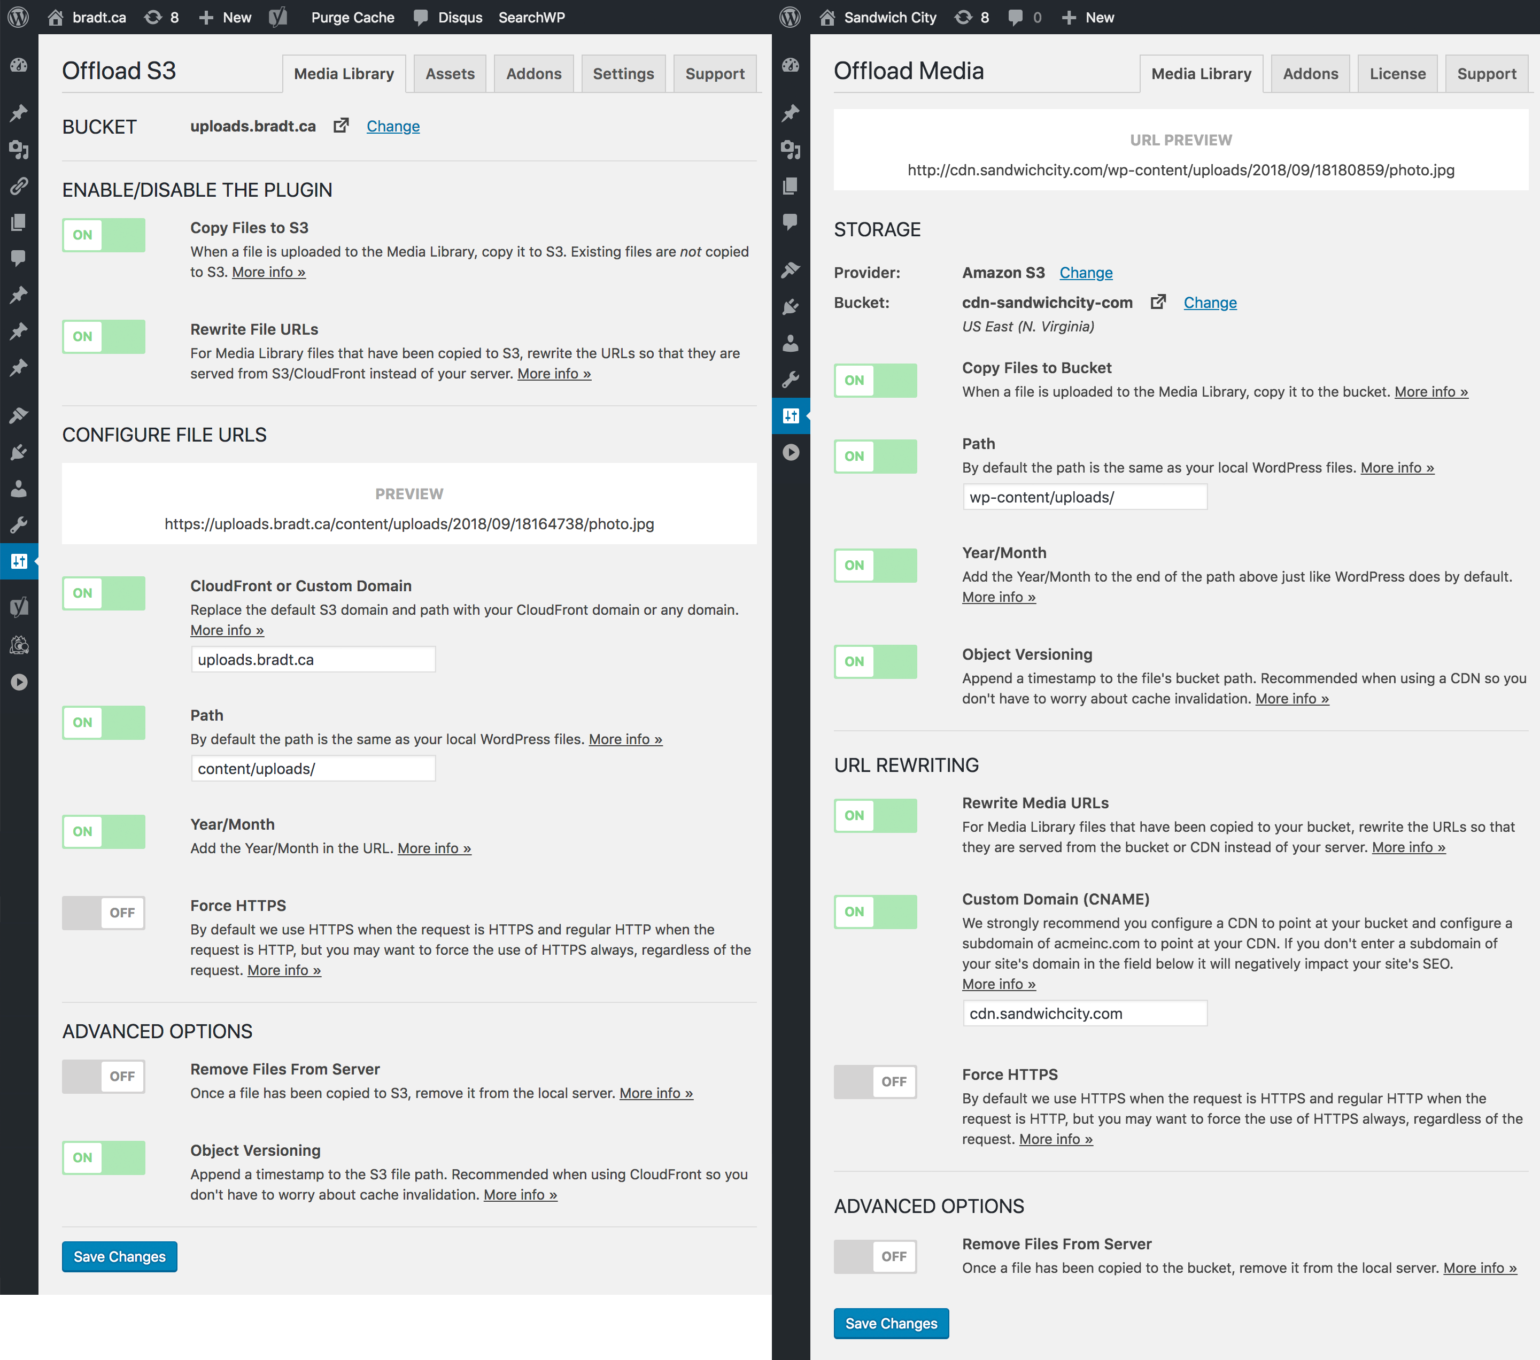Open updates icon in bradt.ca admin bar
Screen dimensions: 1540x1360
coord(152,17)
